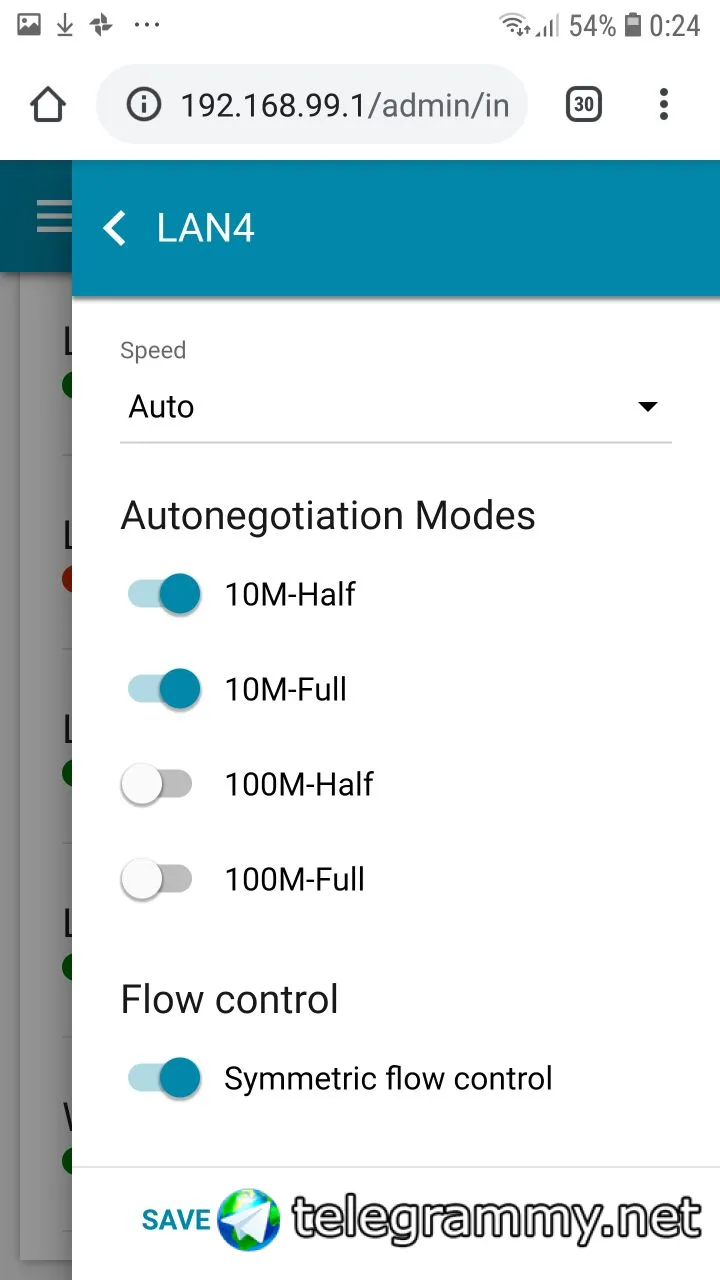The width and height of the screenshot is (720, 1280).
Task: Disable Symmetric flow control switch
Action: click(163, 1078)
